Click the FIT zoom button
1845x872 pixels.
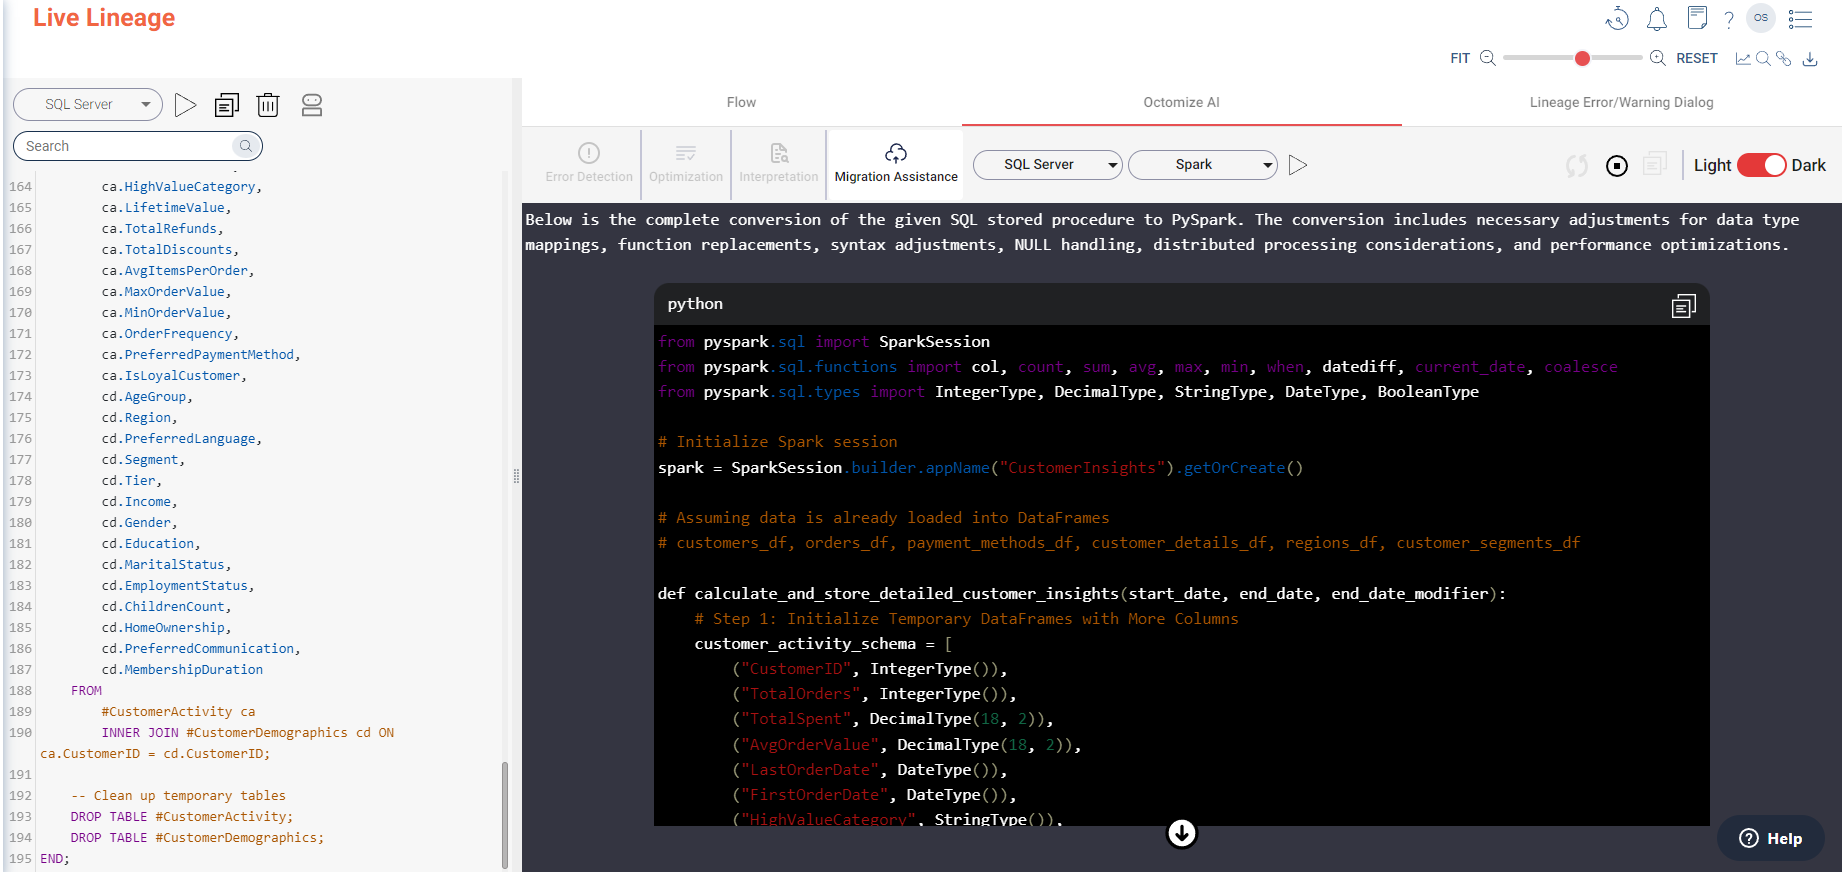[1460, 59]
